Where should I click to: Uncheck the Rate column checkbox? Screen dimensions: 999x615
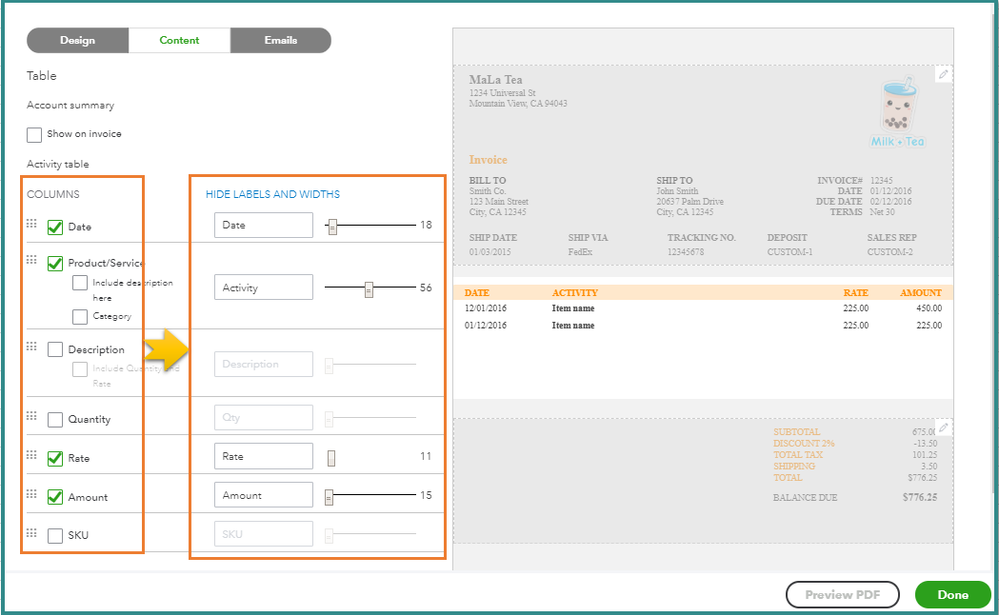55,458
